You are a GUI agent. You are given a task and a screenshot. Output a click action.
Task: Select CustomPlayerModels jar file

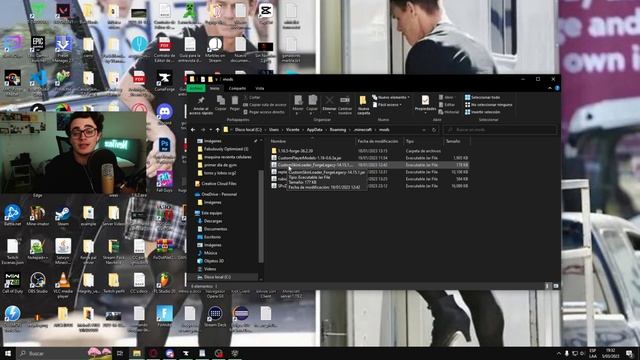(x=369, y=158)
